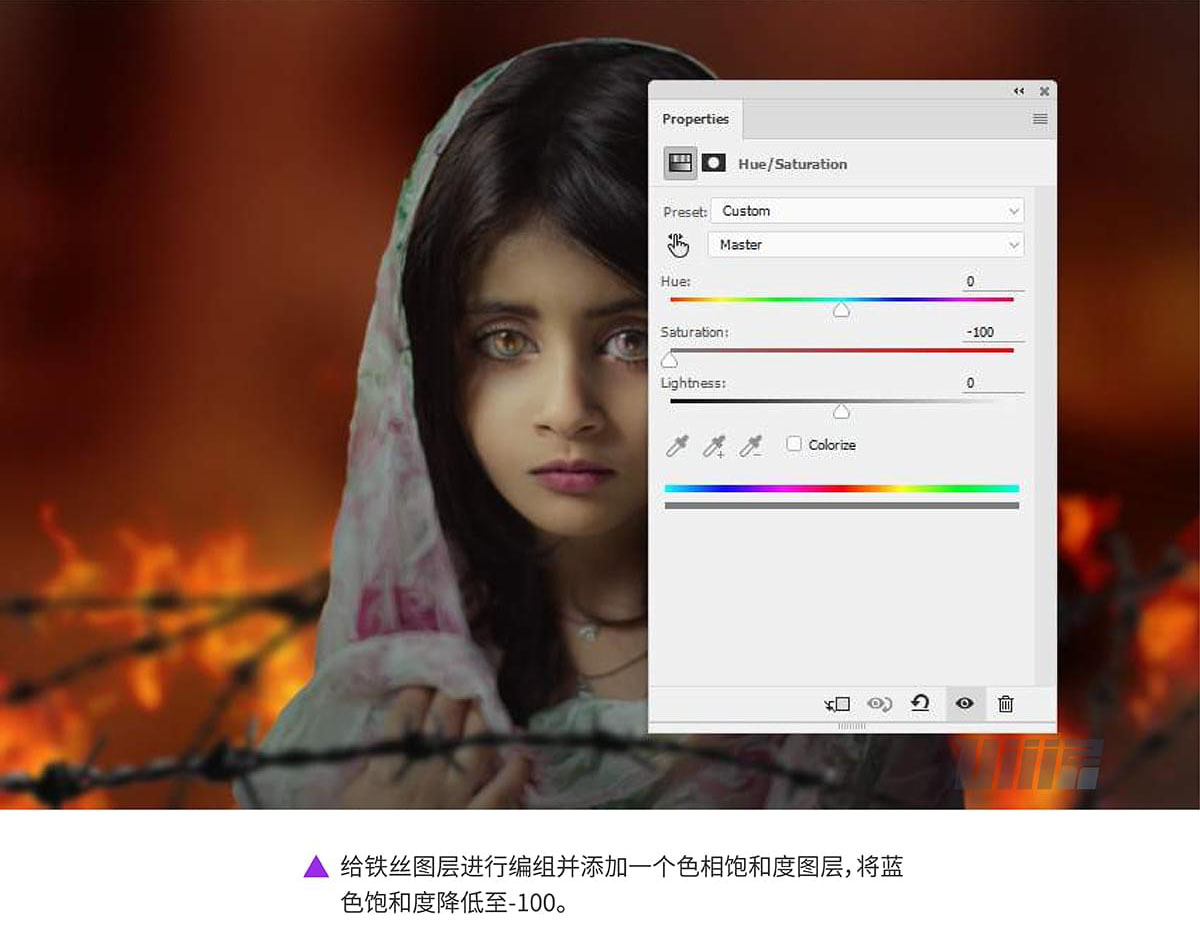This screenshot has height=929, width=1200.
Task: Click the view previous state icon
Action: coord(880,704)
